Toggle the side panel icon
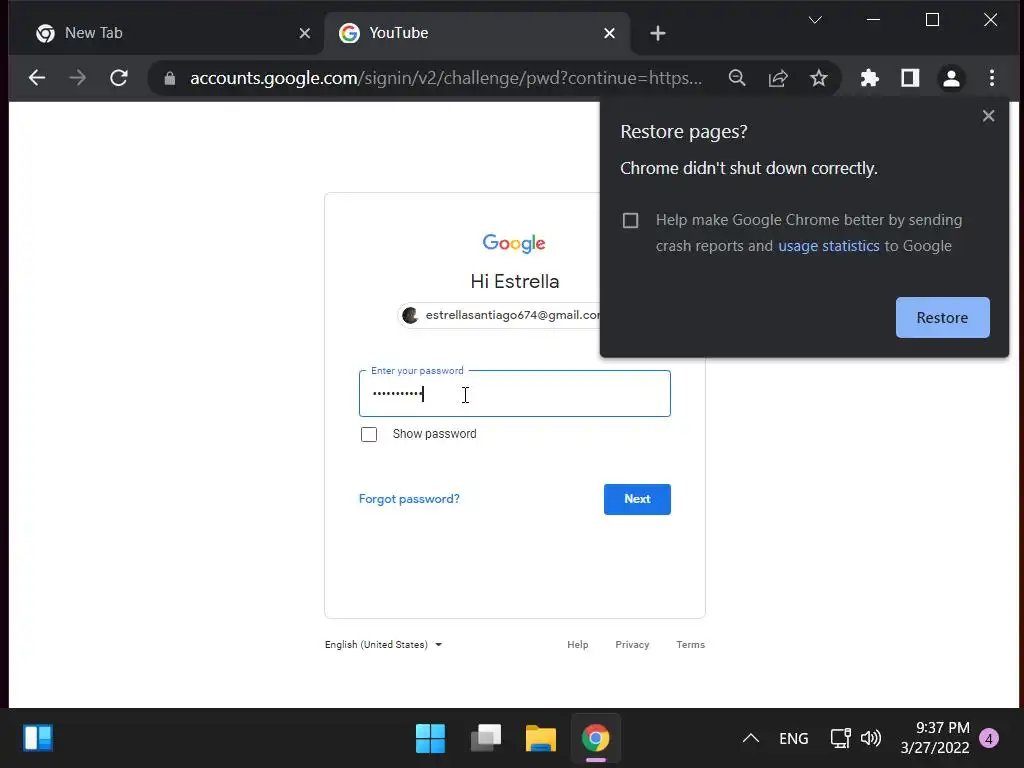This screenshot has width=1024, height=768. click(910, 78)
